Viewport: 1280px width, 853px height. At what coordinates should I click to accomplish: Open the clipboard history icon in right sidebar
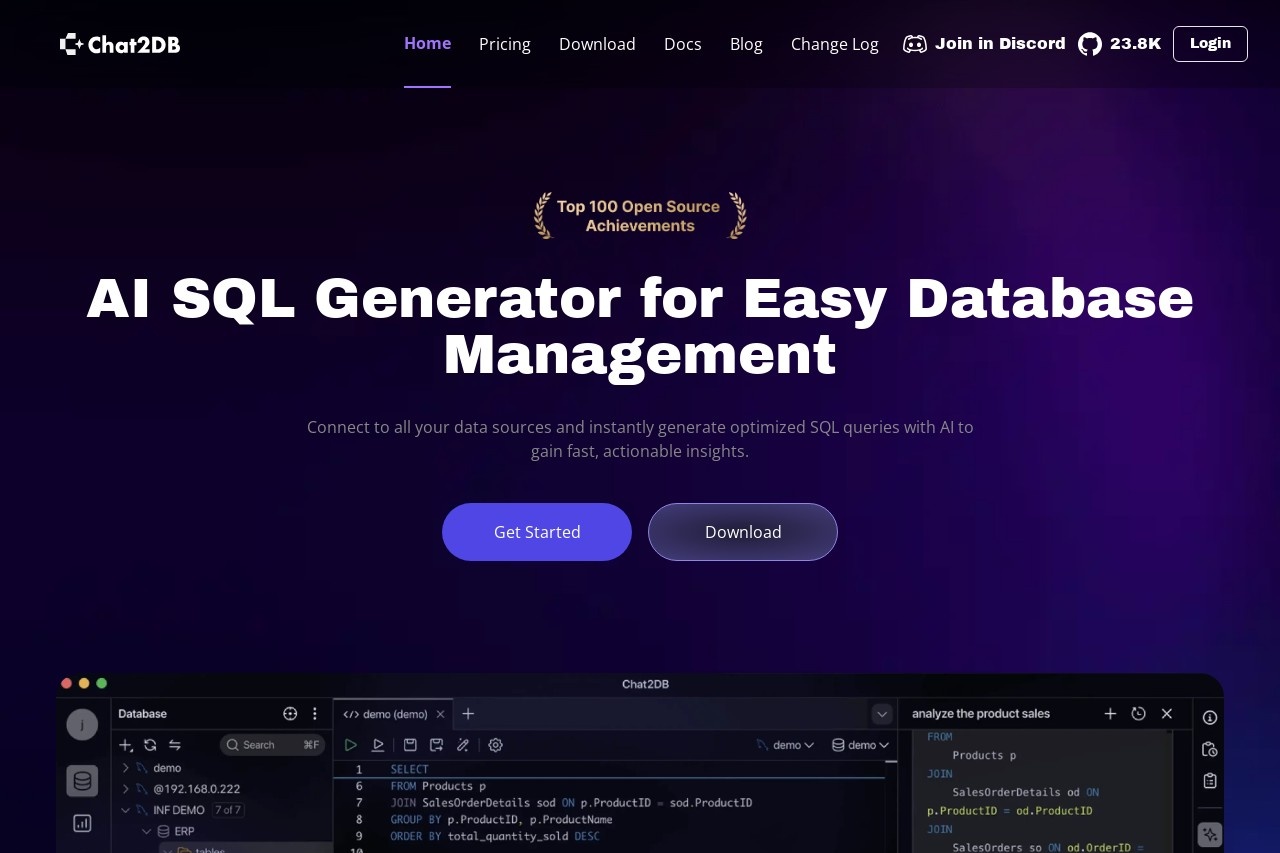click(x=1210, y=749)
